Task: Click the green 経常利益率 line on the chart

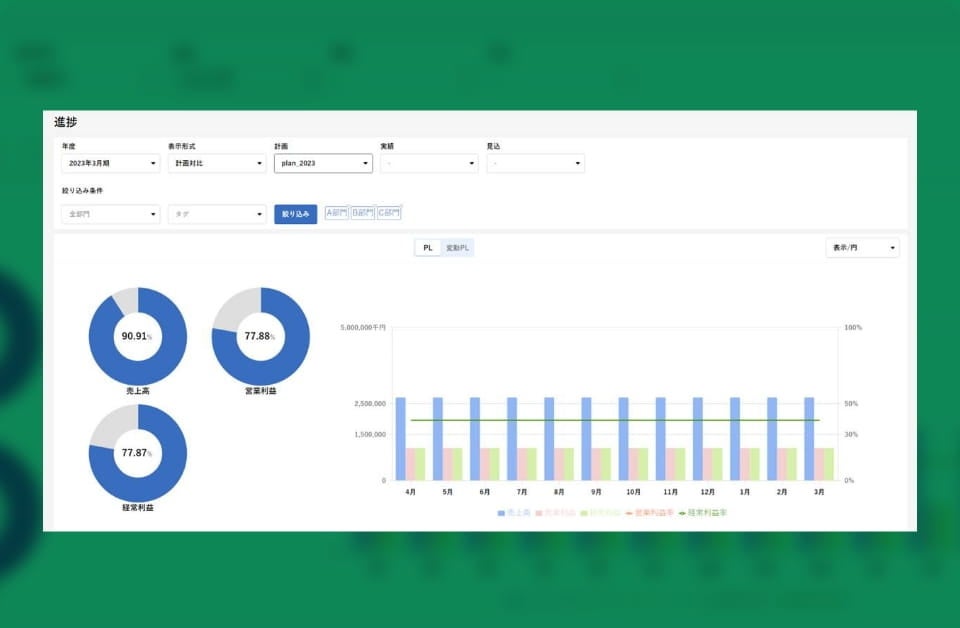Action: tap(615, 421)
